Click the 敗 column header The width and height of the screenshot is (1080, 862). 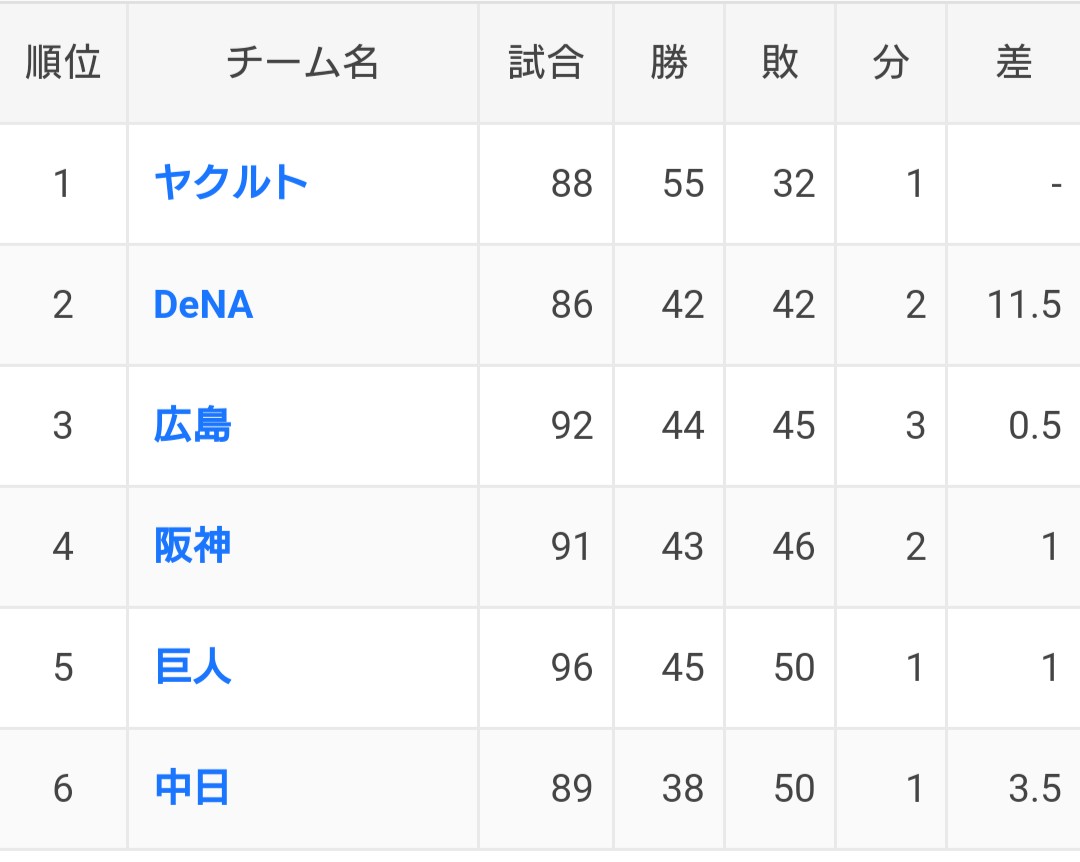coord(780,63)
